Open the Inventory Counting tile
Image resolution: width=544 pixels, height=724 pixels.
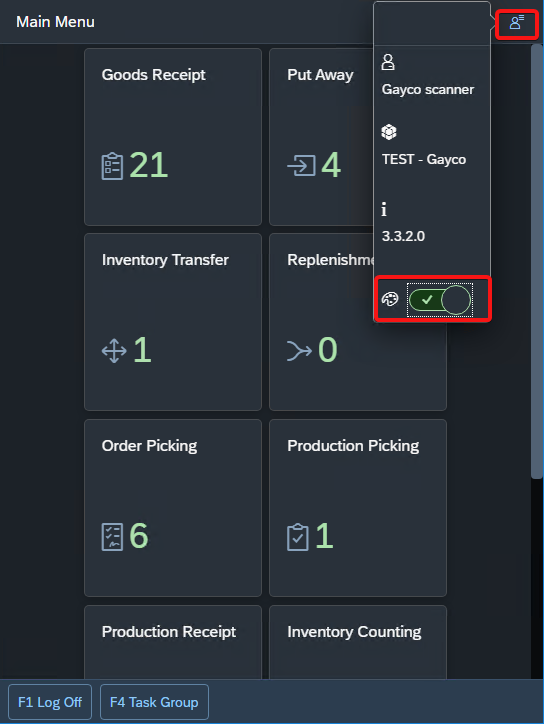[x=358, y=642]
